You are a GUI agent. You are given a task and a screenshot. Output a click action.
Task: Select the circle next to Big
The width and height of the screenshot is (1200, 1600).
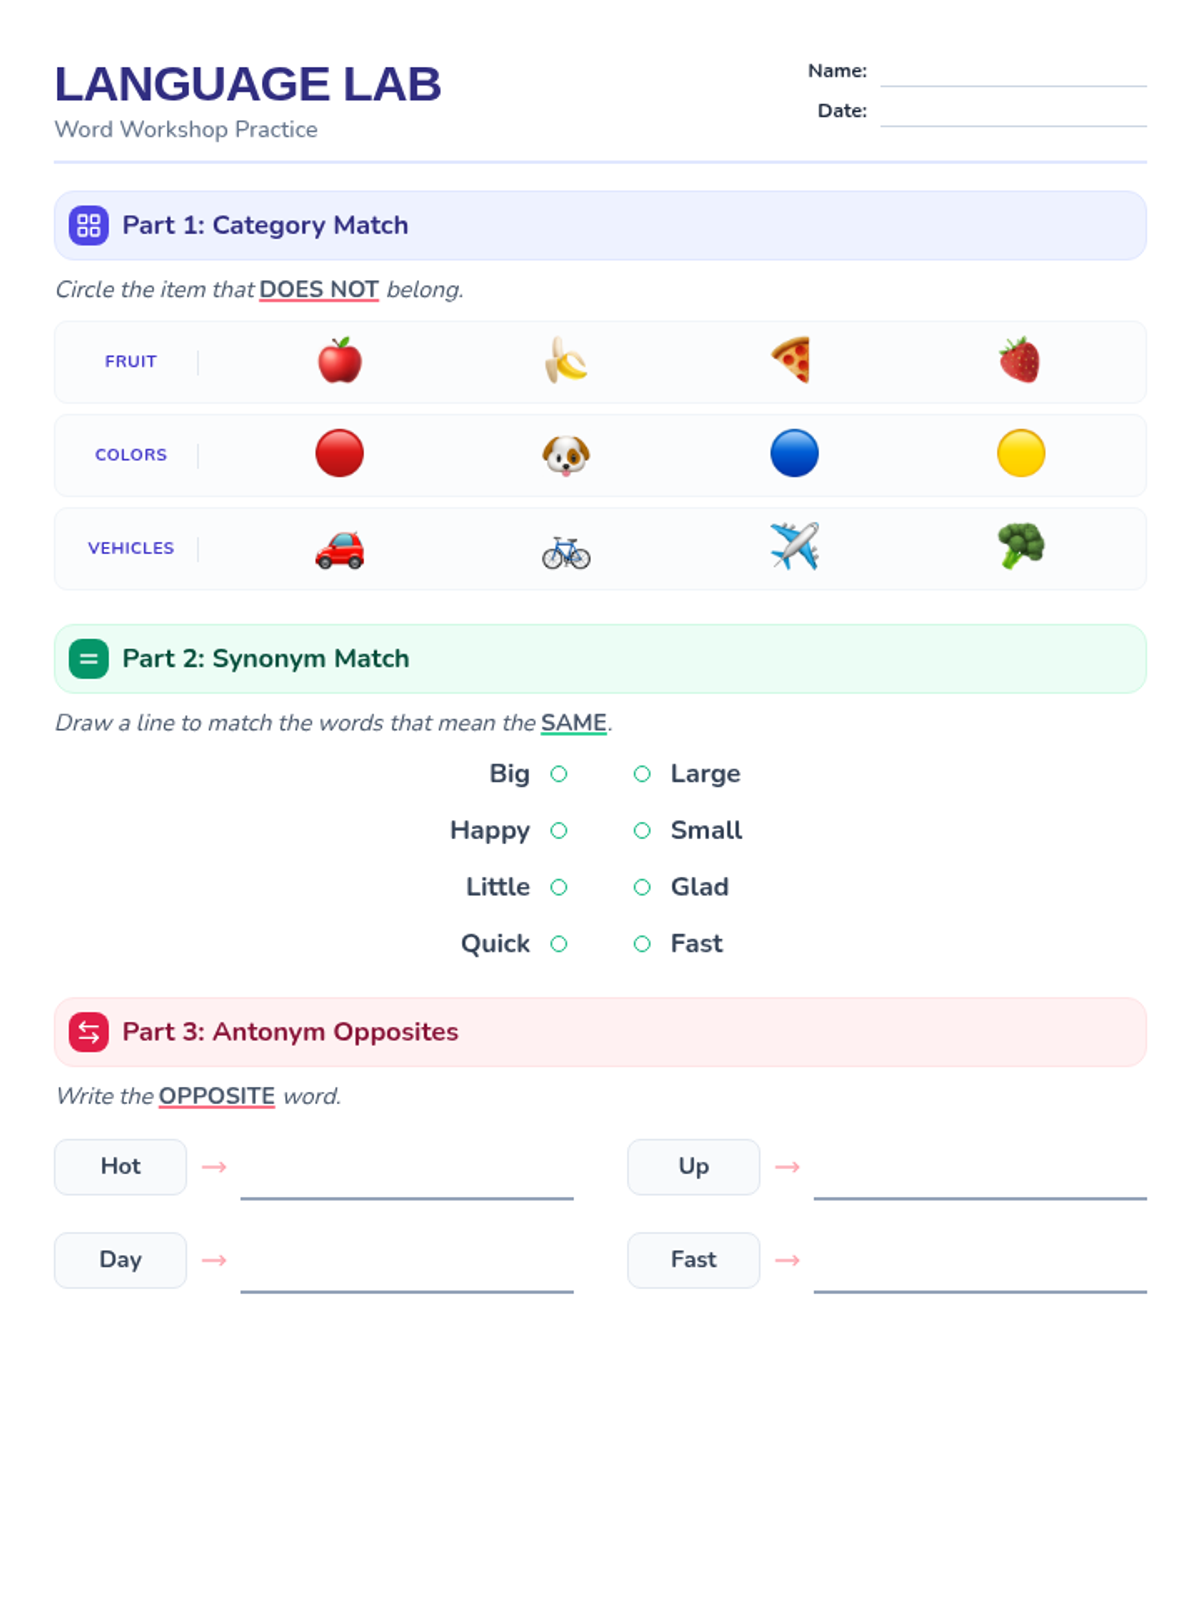(x=559, y=774)
